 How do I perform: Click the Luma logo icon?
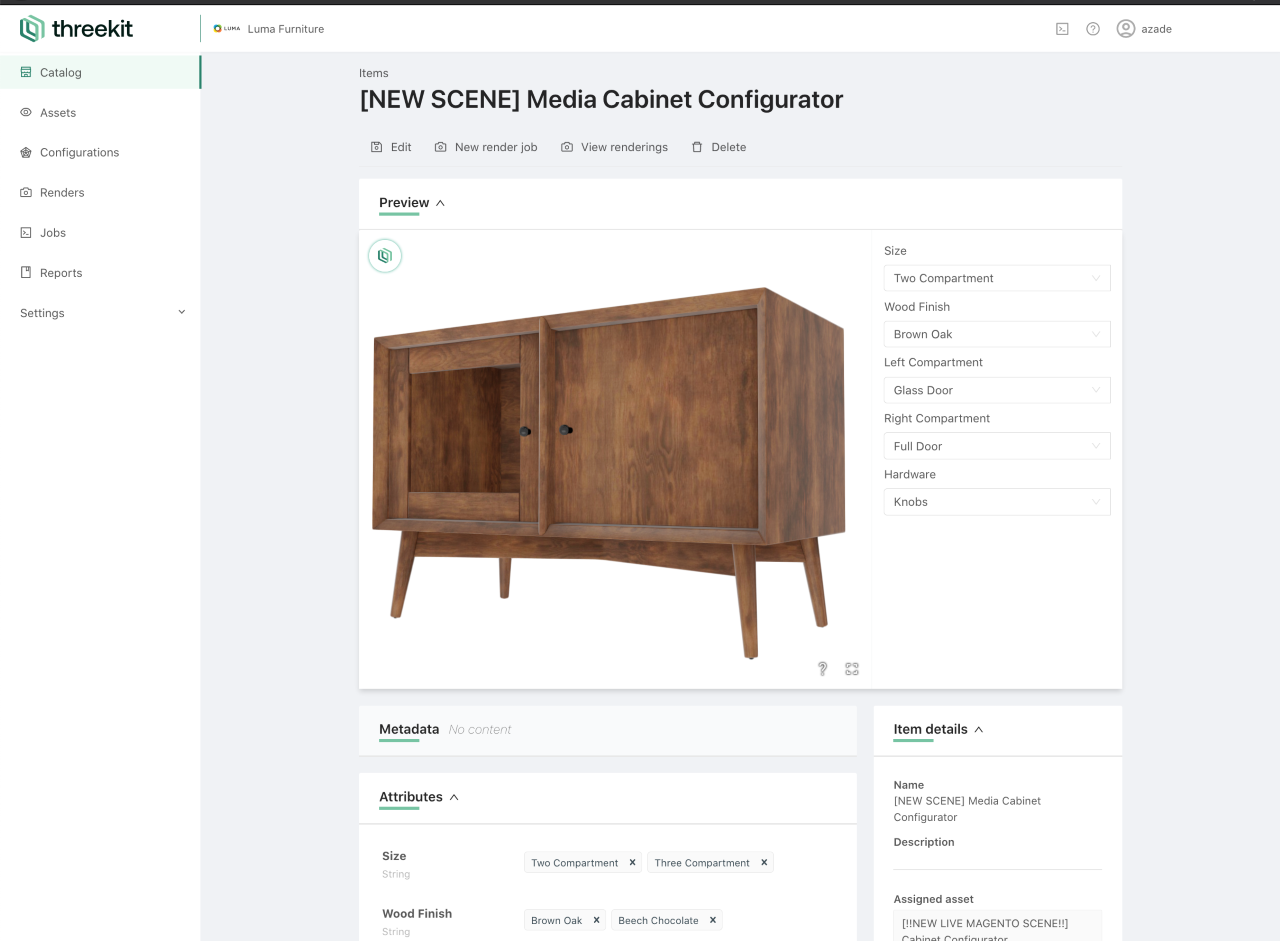pos(226,29)
